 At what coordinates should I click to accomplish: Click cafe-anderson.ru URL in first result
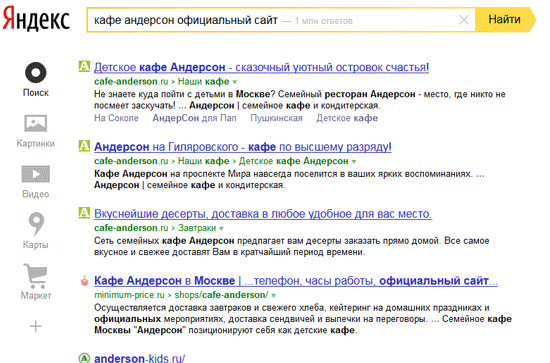pyautogui.click(x=131, y=81)
